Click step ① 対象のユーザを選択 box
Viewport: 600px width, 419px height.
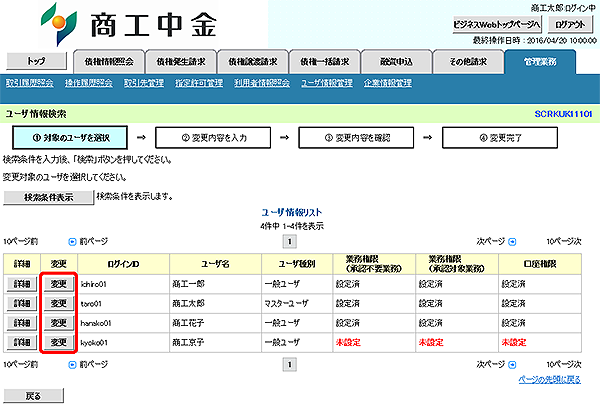pyautogui.click(x=70, y=138)
